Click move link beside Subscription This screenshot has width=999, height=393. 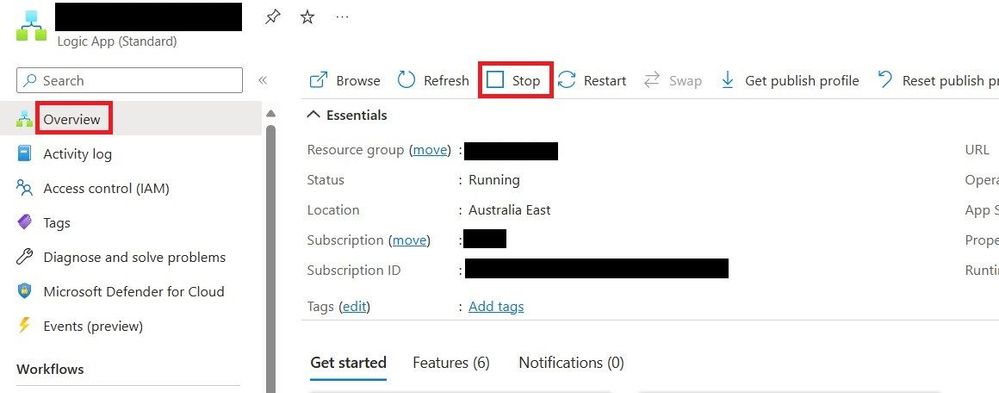tap(409, 241)
